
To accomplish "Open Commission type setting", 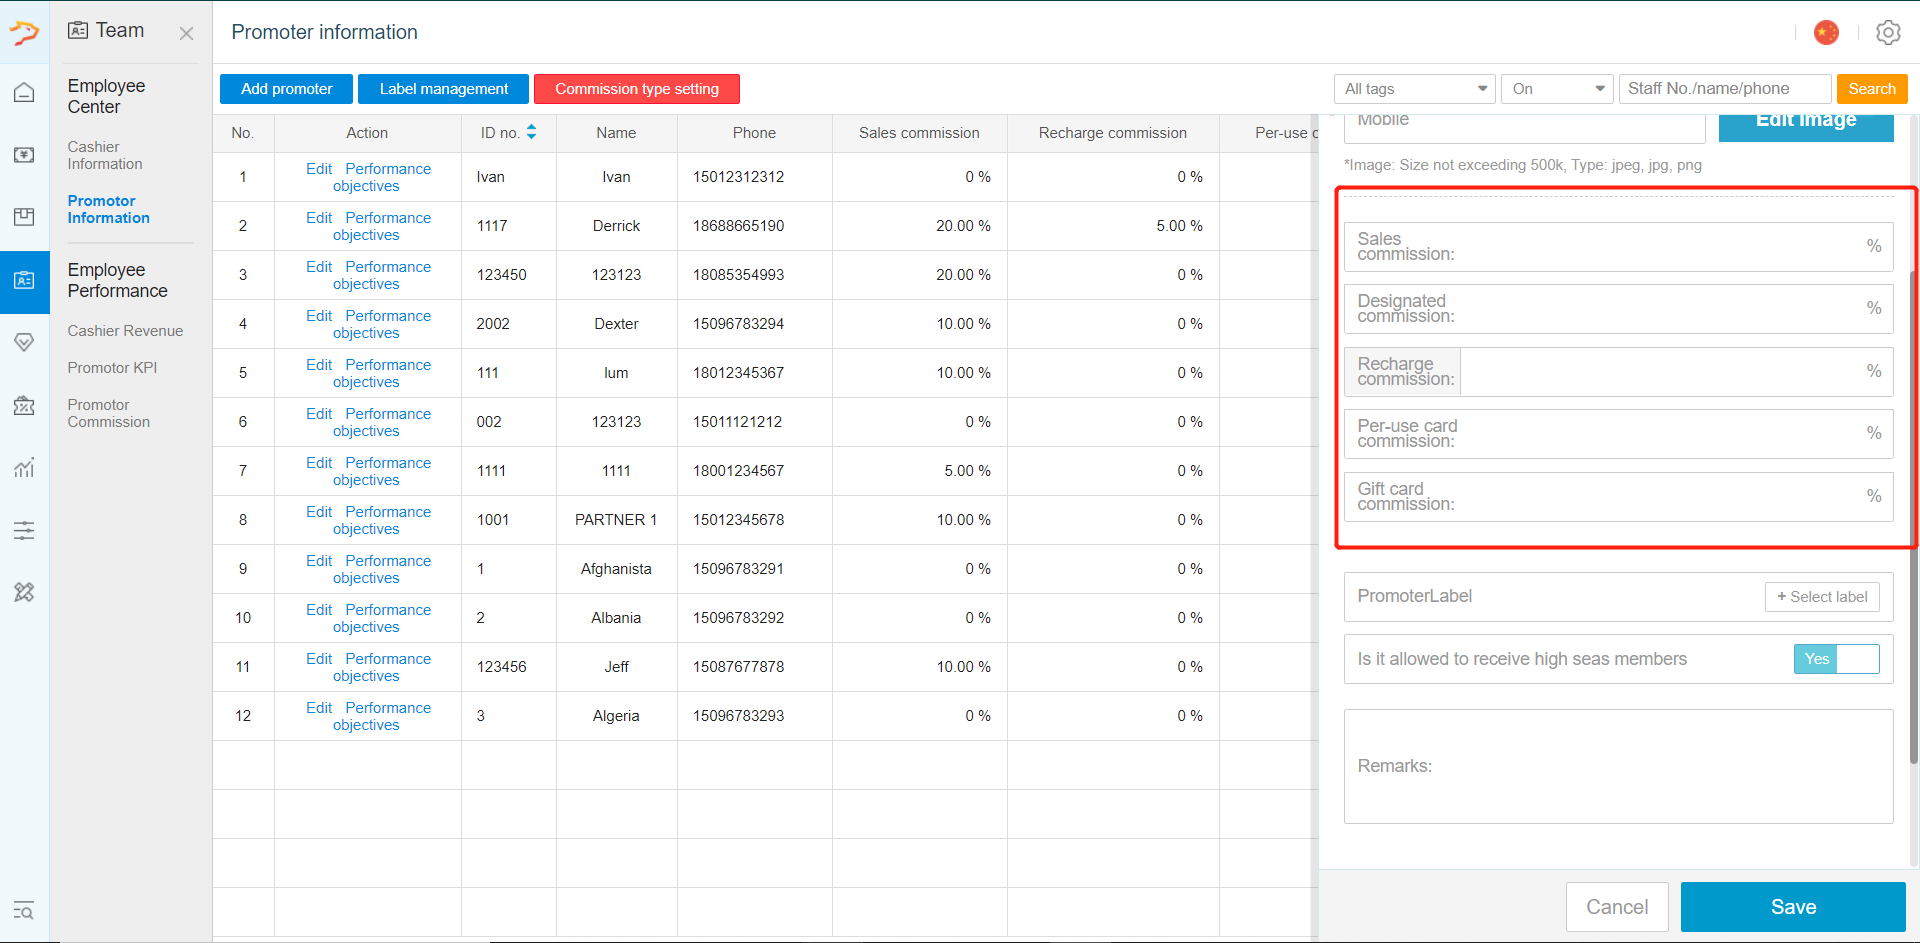I will pyautogui.click(x=637, y=89).
